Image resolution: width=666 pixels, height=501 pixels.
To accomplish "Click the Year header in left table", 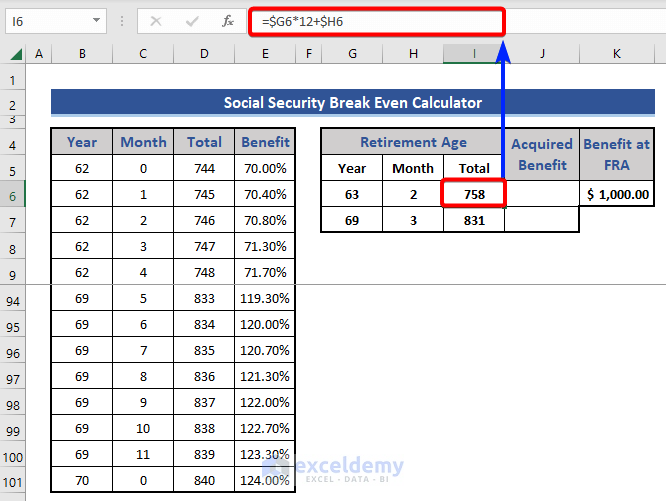I will (x=82, y=142).
